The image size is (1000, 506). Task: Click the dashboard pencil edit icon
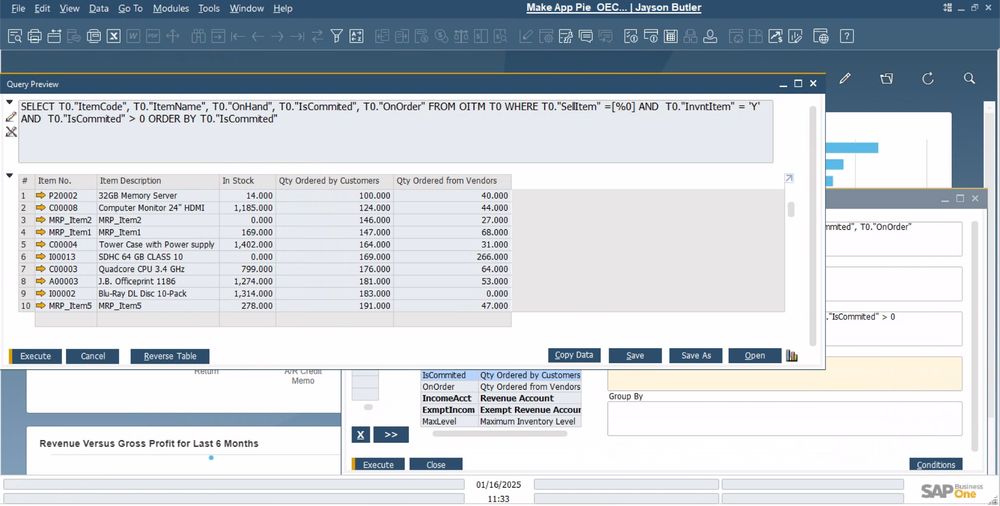pos(845,78)
